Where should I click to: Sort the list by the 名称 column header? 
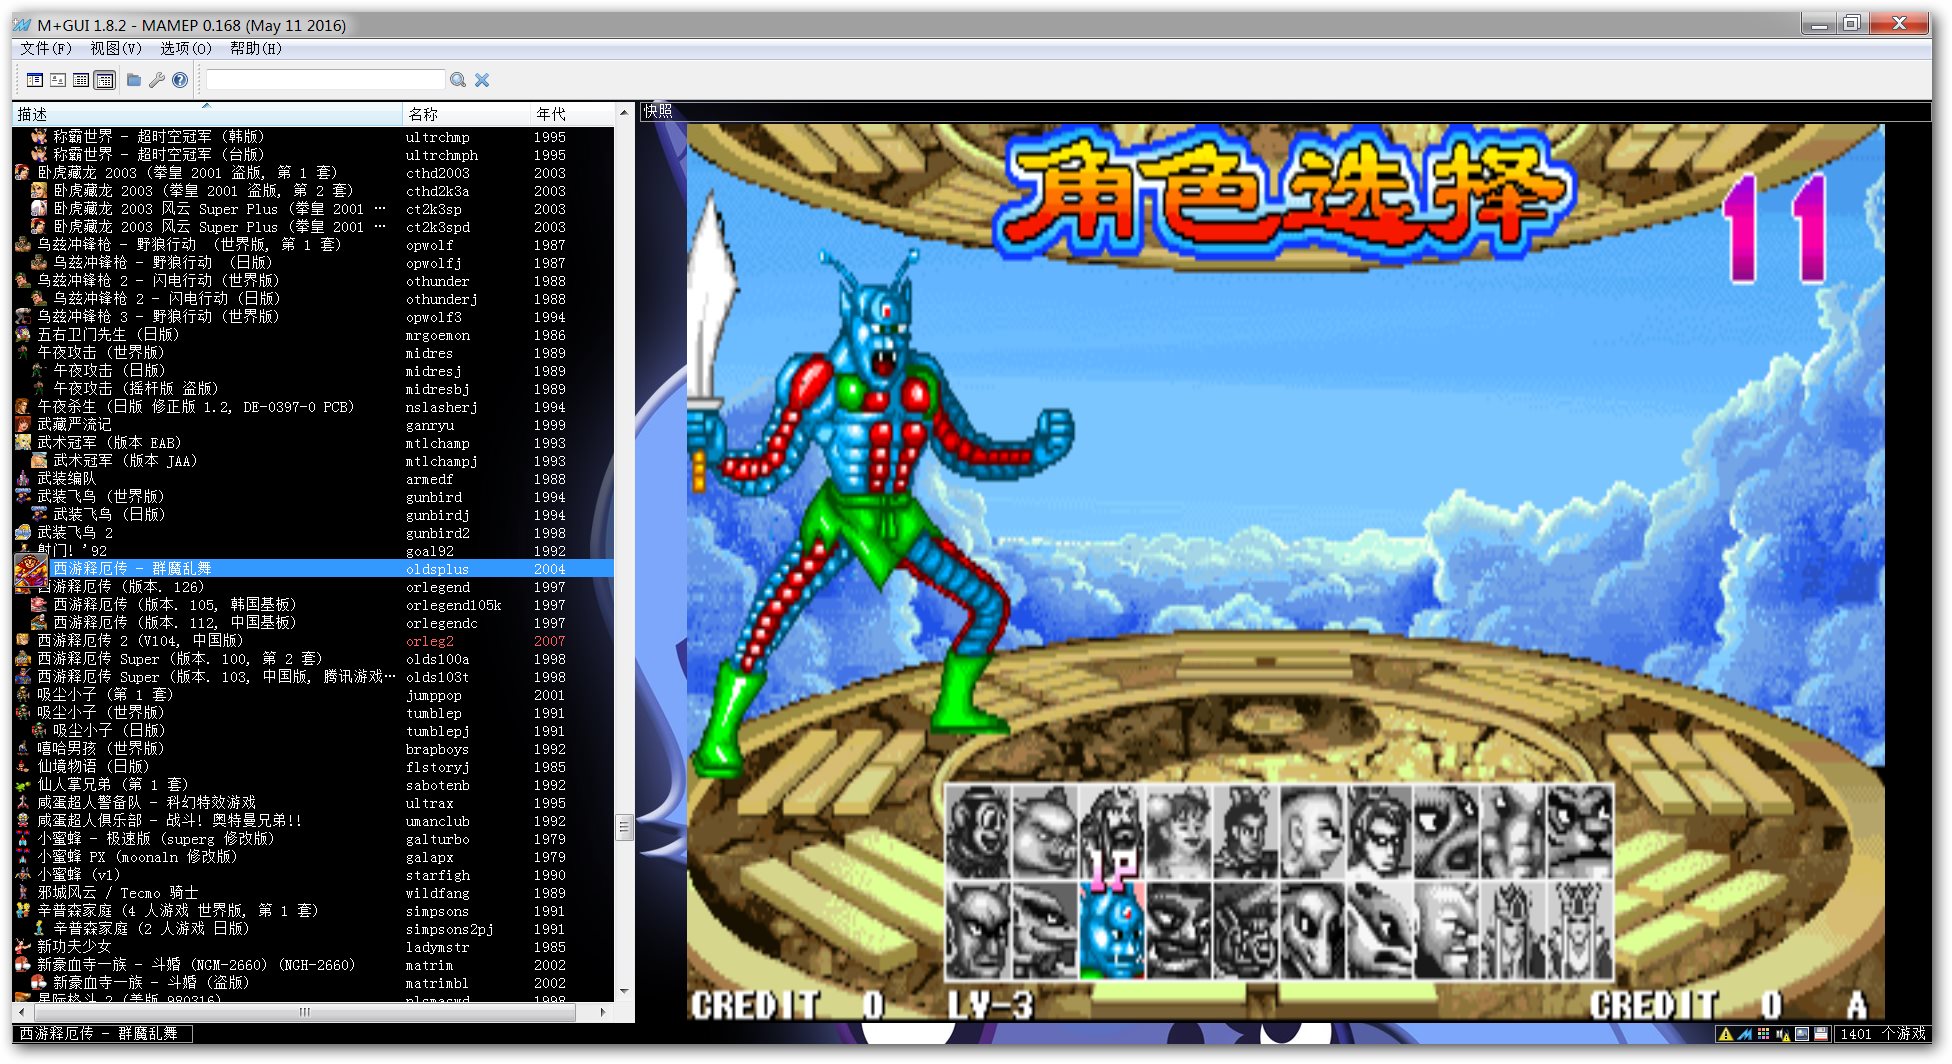(467, 114)
